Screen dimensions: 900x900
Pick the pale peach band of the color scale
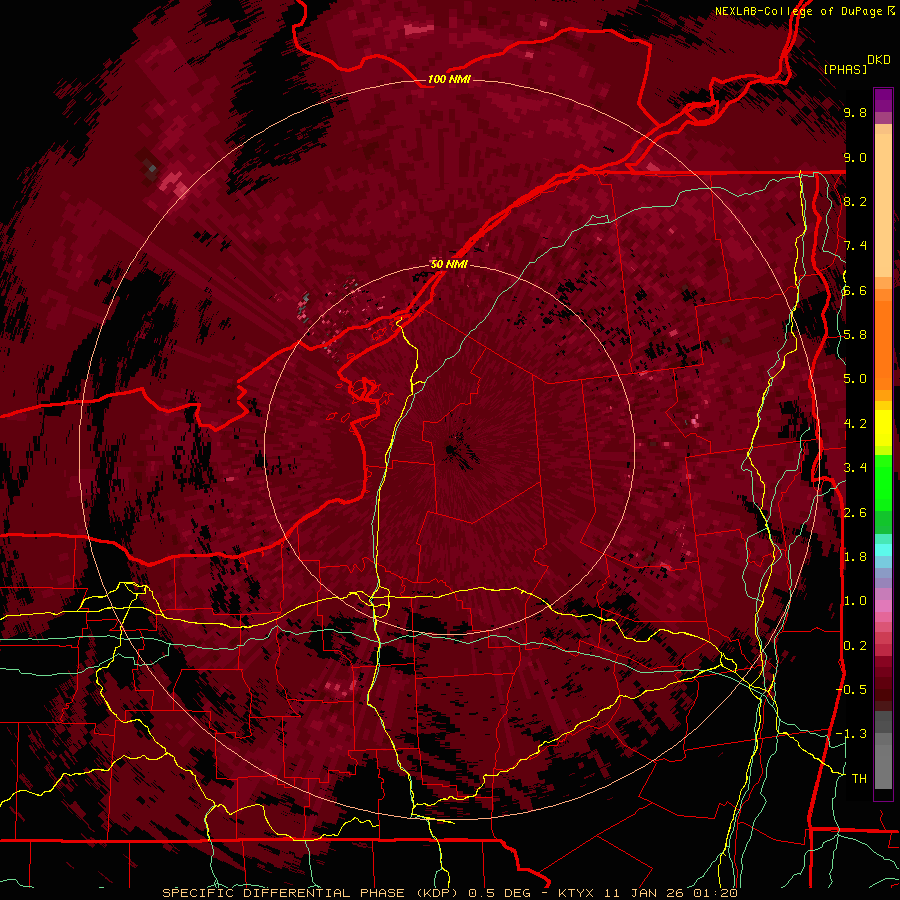[x=883, y=207]
